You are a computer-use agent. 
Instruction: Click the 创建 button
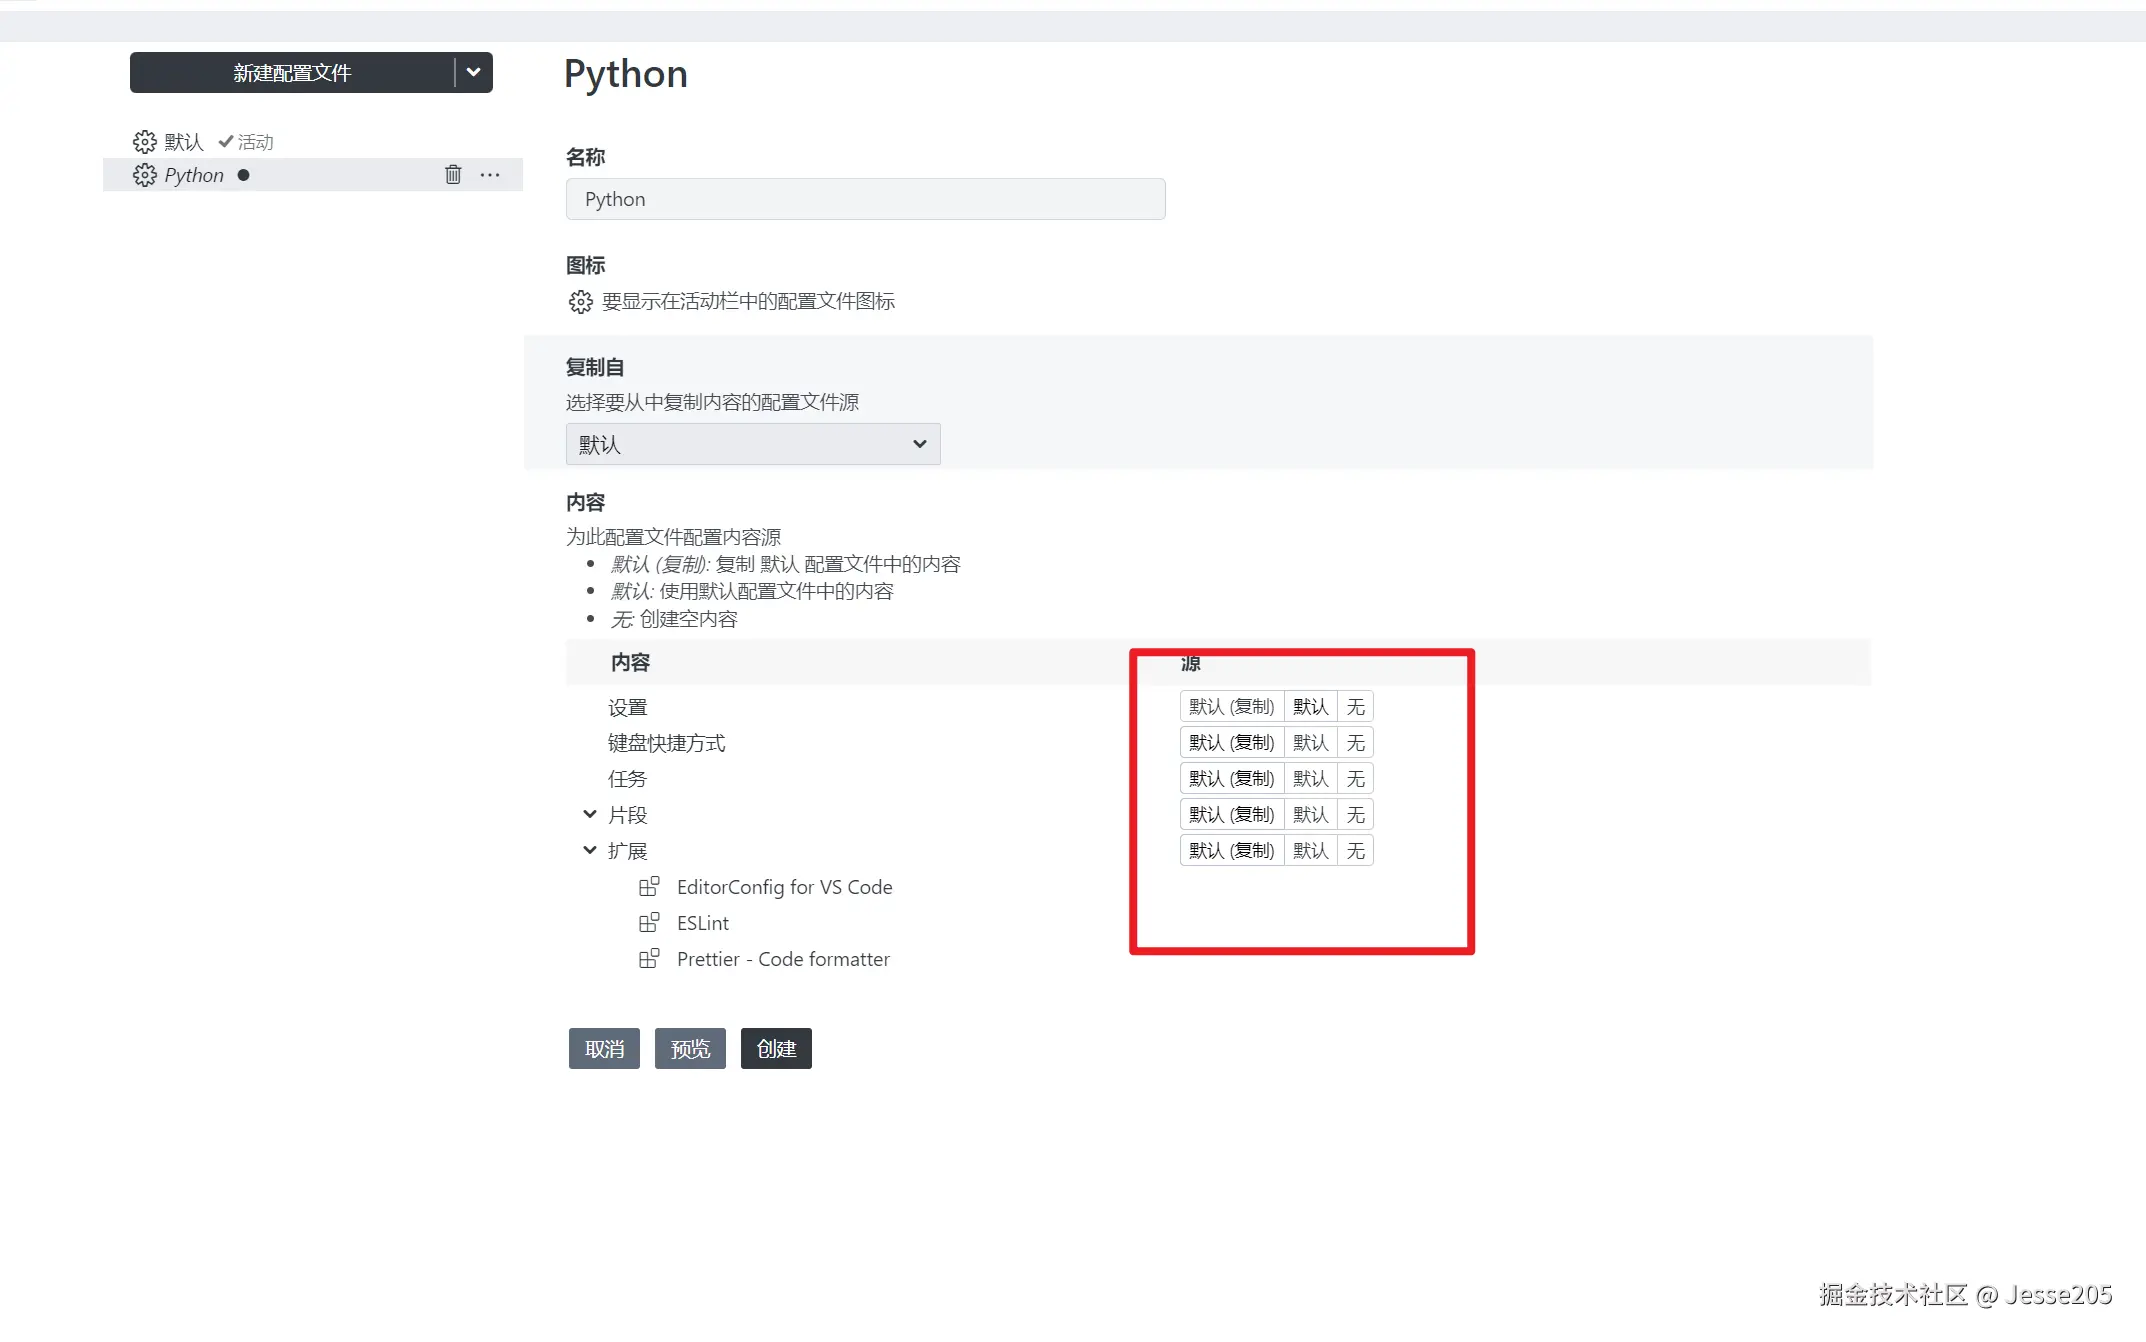[x=776, y=1049]
